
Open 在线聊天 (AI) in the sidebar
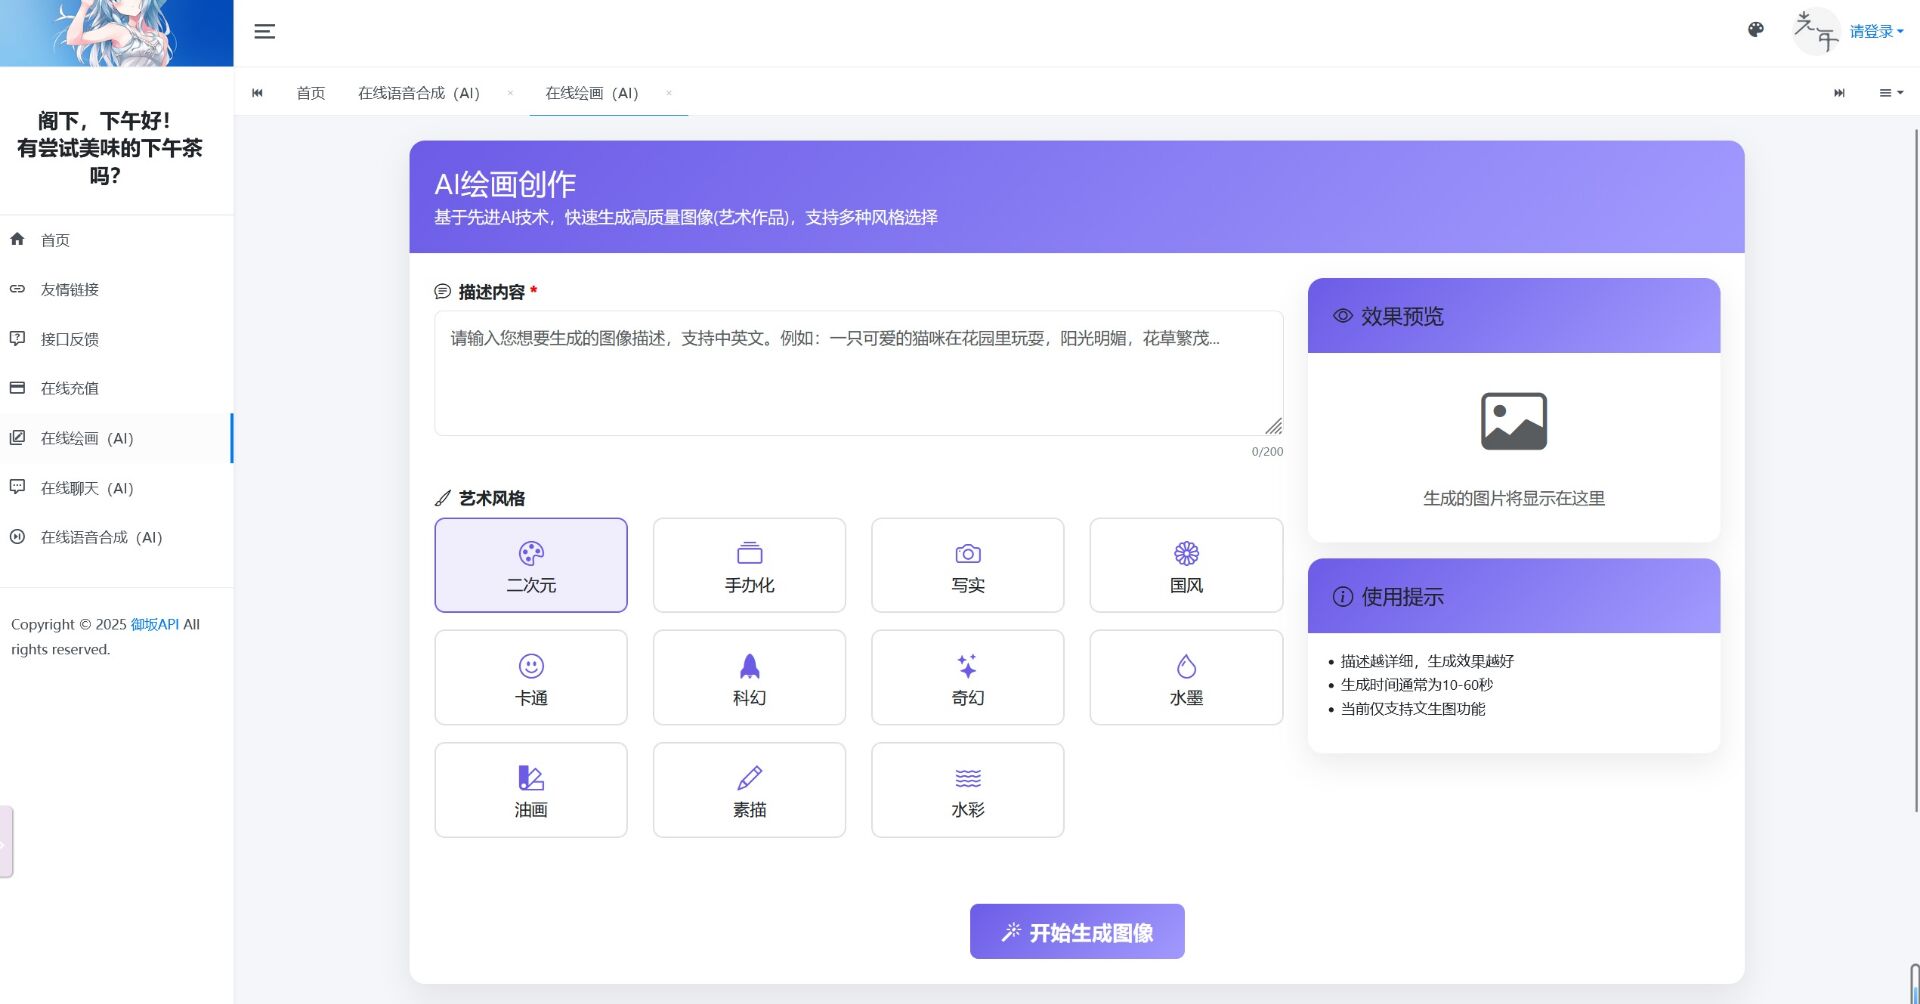pos(87,488)
